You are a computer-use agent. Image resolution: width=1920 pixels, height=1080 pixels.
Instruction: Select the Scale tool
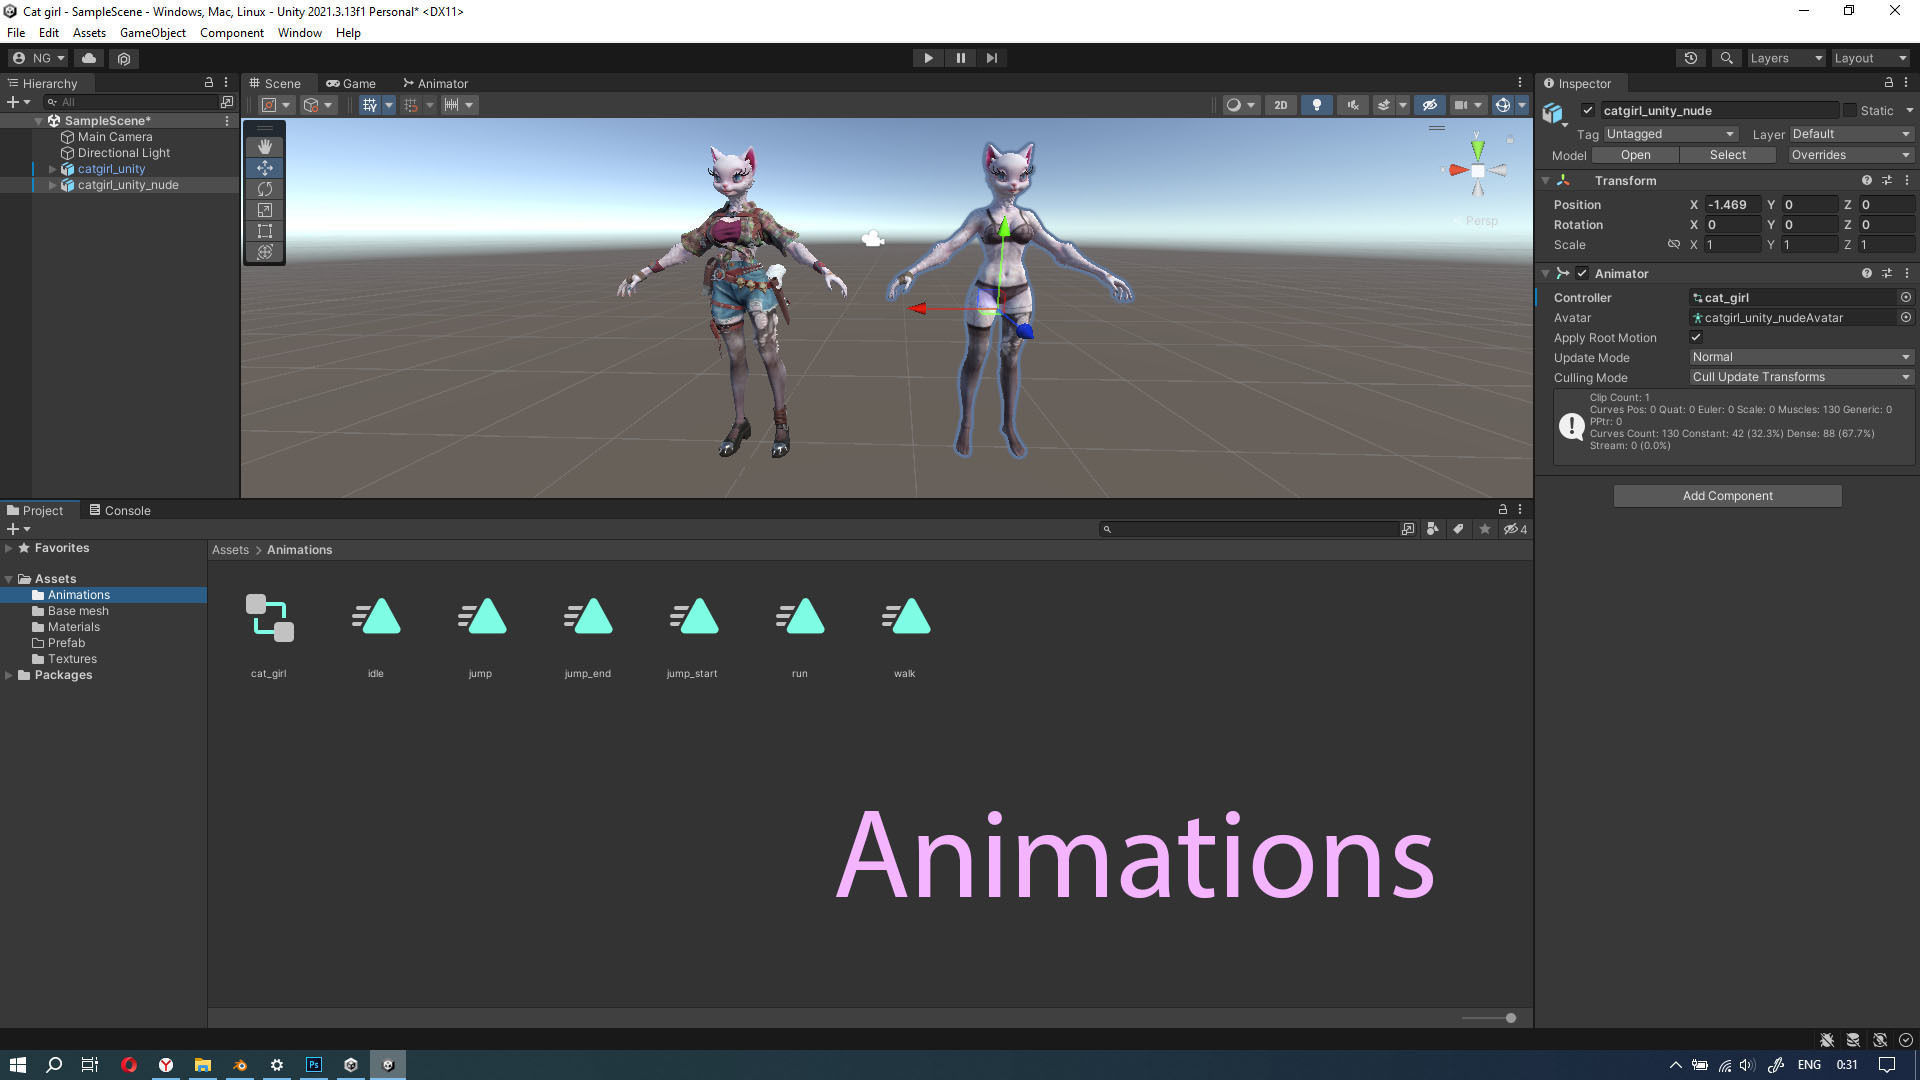(x=265, y=210)
